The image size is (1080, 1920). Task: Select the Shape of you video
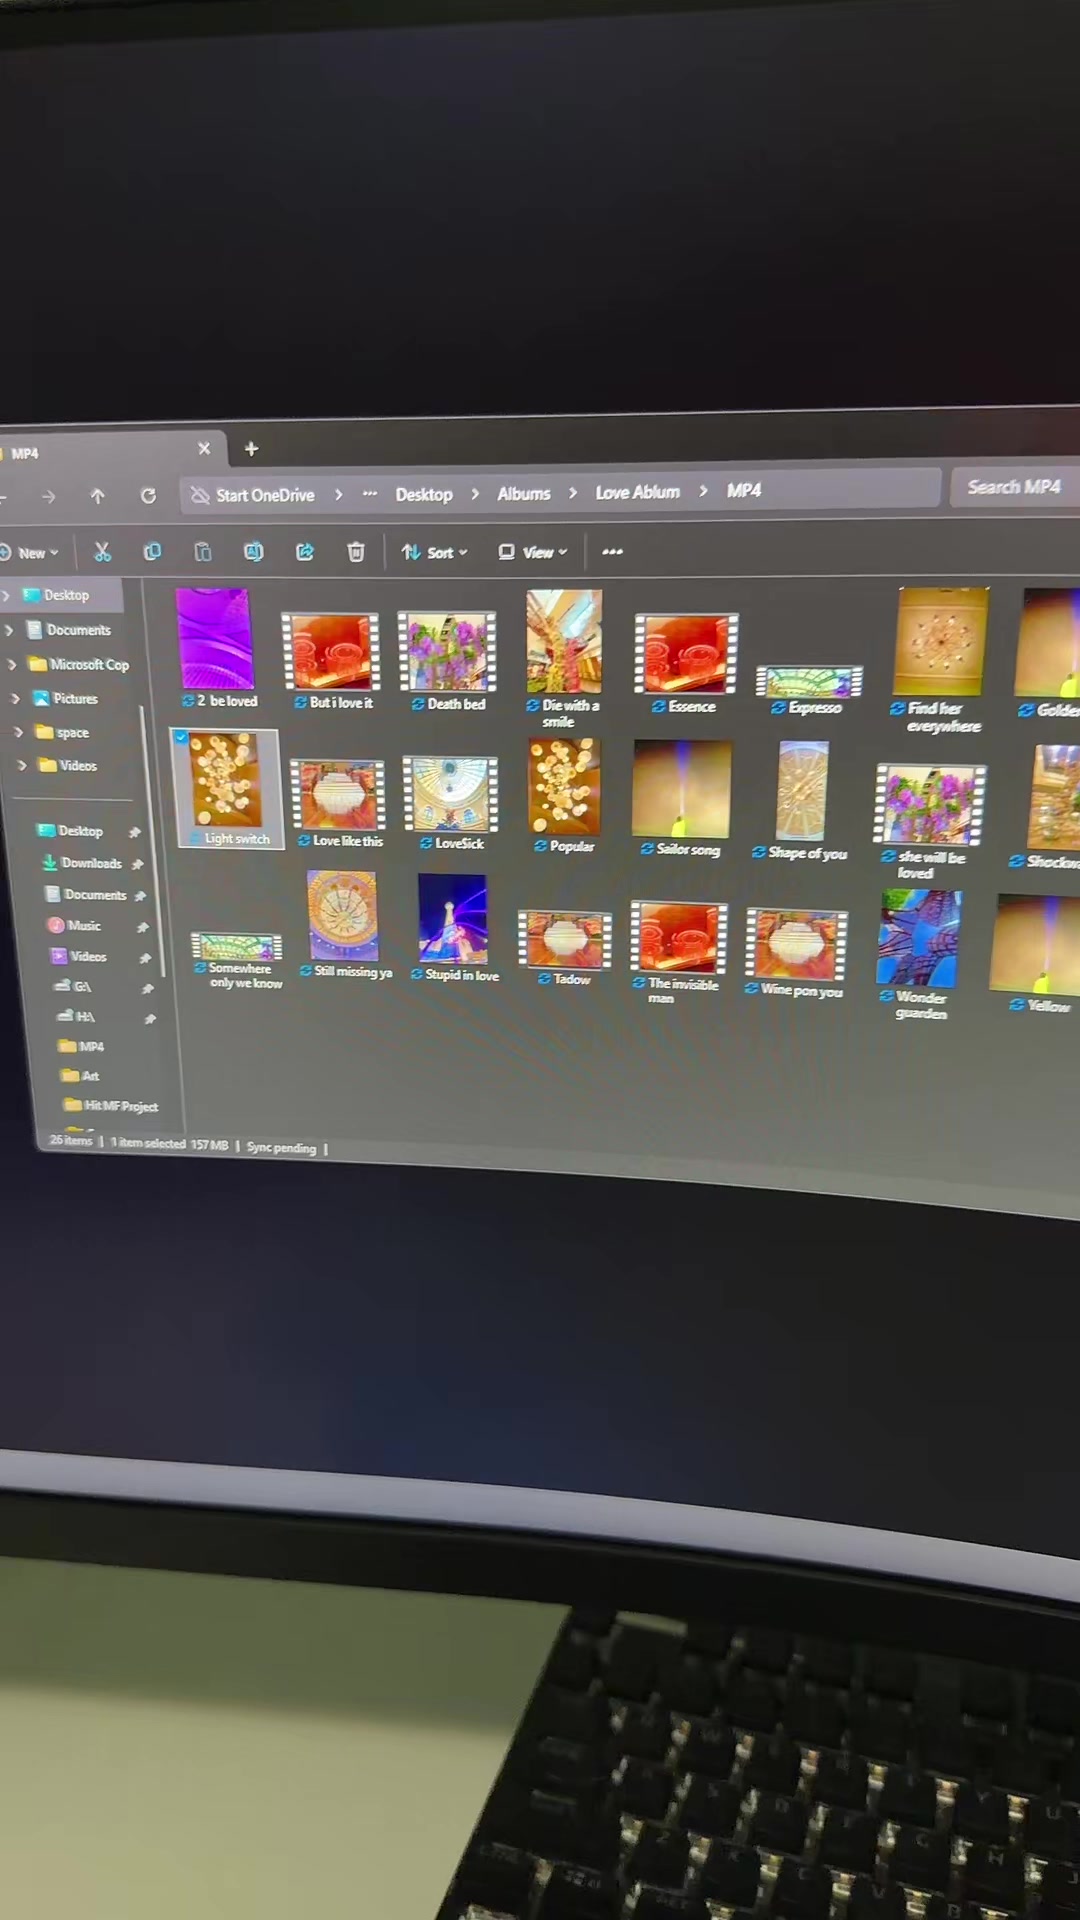coord(801,800)
